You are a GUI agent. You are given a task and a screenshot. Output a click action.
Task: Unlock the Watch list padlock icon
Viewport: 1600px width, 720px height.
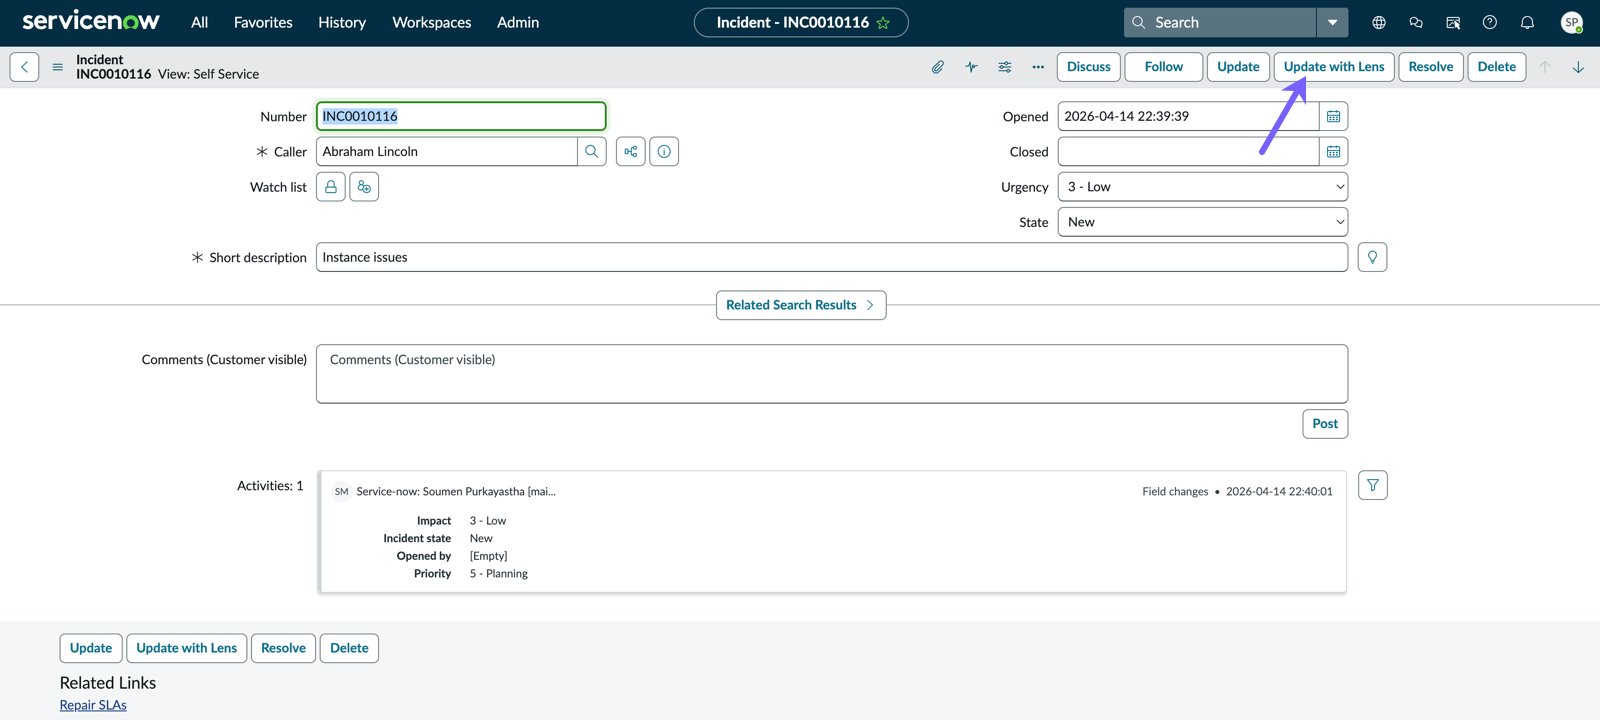pos(331,187)
